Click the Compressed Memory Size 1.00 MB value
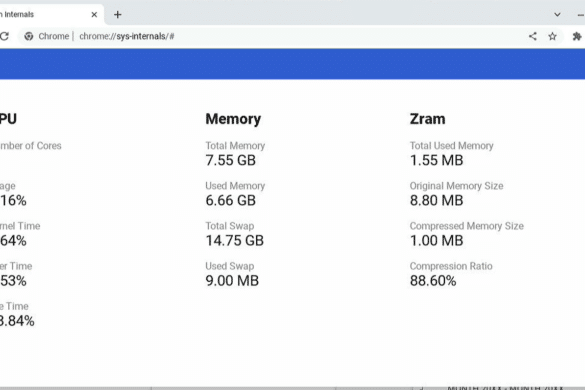 coord(437,241)
